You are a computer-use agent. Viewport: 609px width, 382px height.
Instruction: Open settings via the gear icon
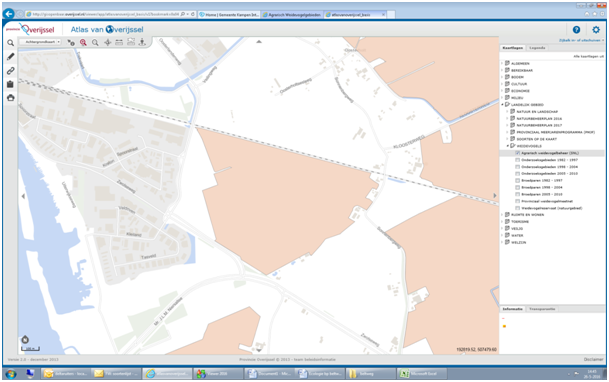(x=596, y=30)
